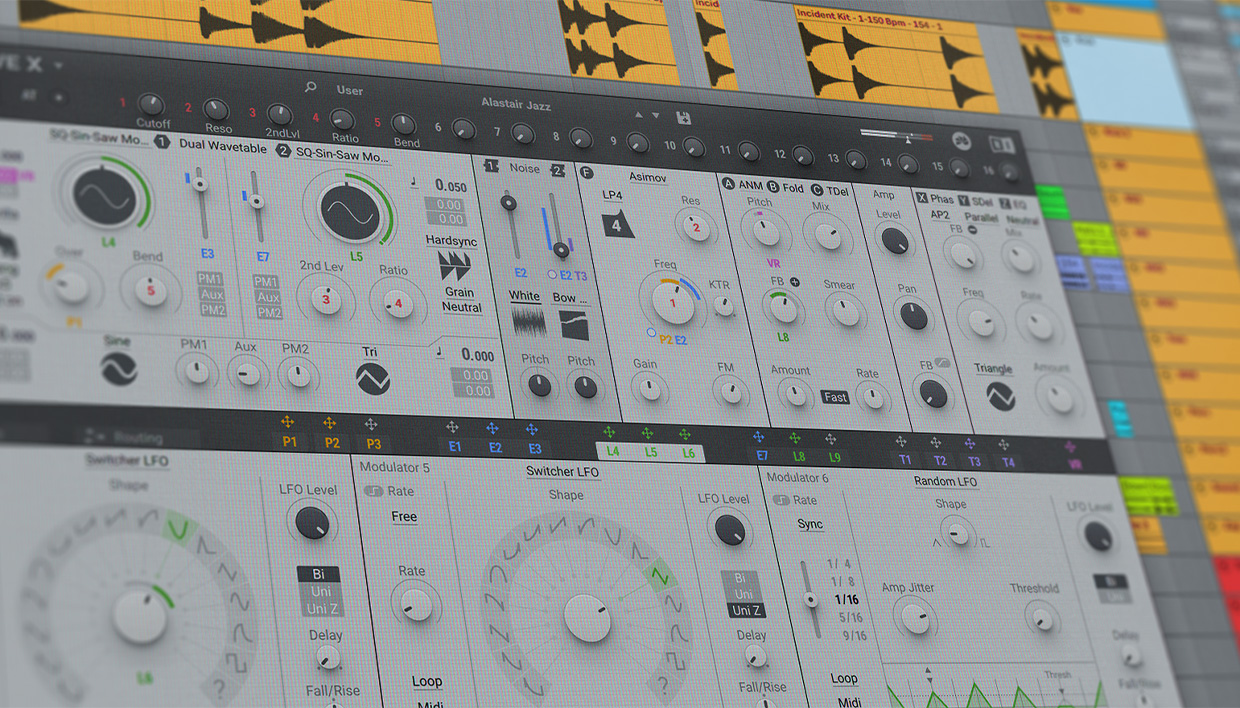This screenshot has height=708, width=1240.
Task: Set Modulator 6 rate mode to Sync
Action: 810,525
